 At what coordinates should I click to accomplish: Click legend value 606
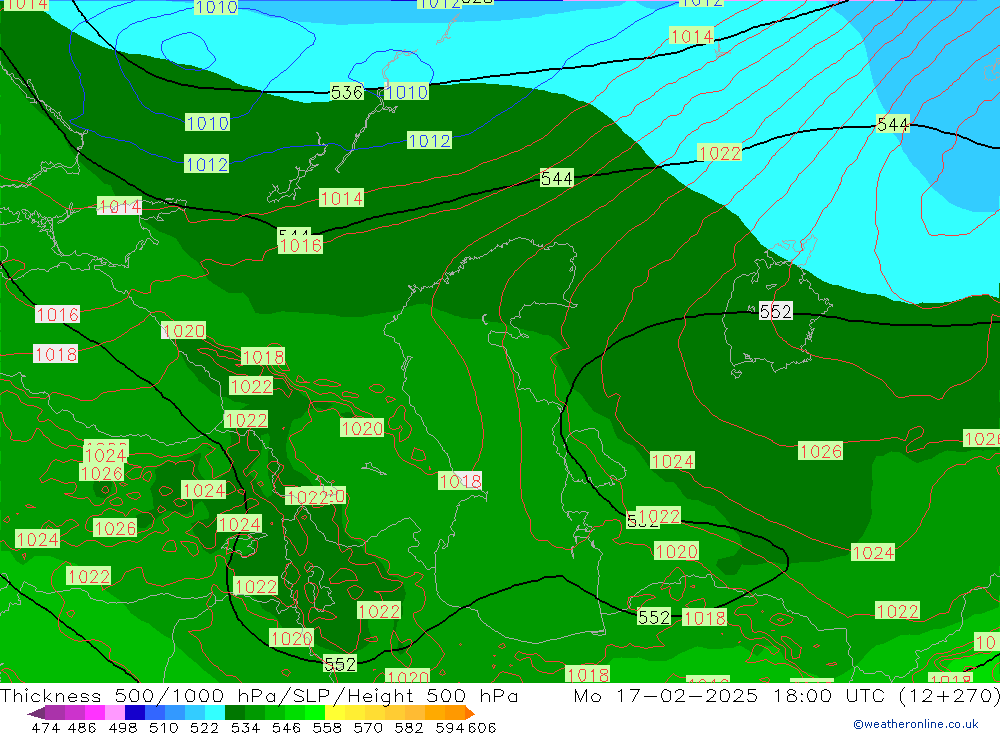[482, 727]
